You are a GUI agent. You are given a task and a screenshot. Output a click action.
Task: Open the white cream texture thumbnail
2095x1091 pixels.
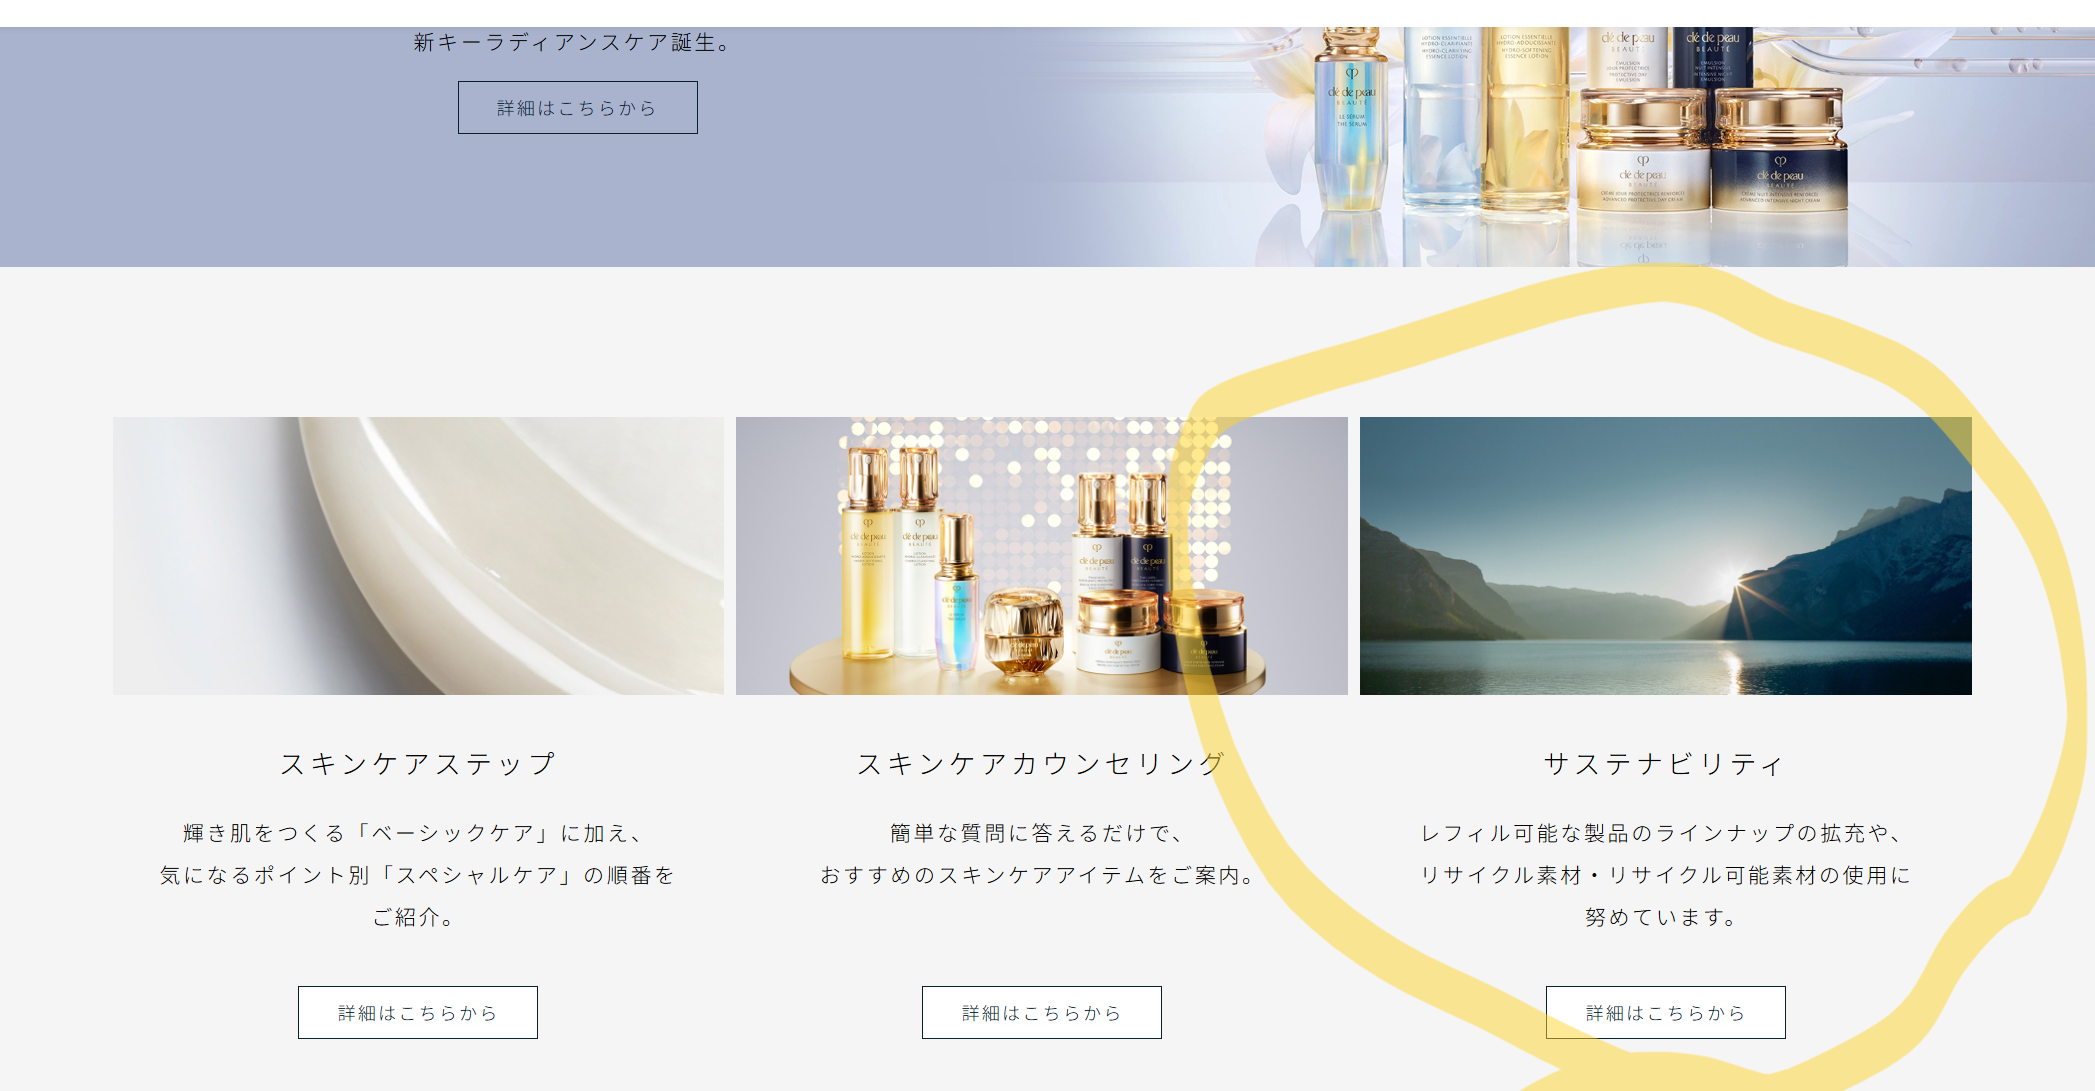[x=418, y=556]
